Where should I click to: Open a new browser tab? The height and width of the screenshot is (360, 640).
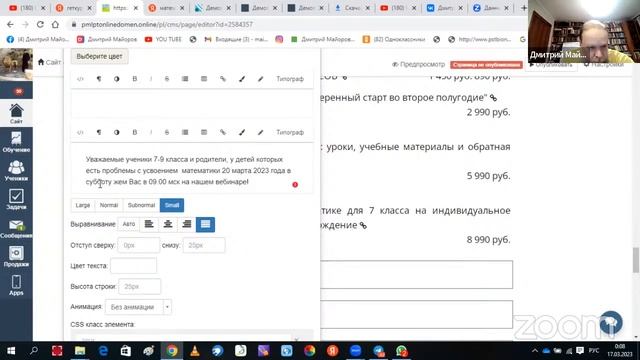click(523, 8)
